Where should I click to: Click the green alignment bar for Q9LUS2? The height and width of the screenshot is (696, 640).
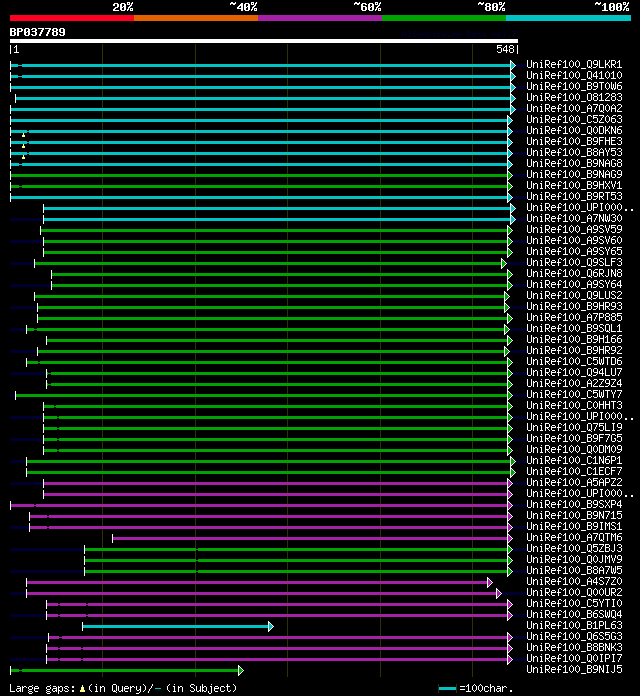tap(270, 297)
